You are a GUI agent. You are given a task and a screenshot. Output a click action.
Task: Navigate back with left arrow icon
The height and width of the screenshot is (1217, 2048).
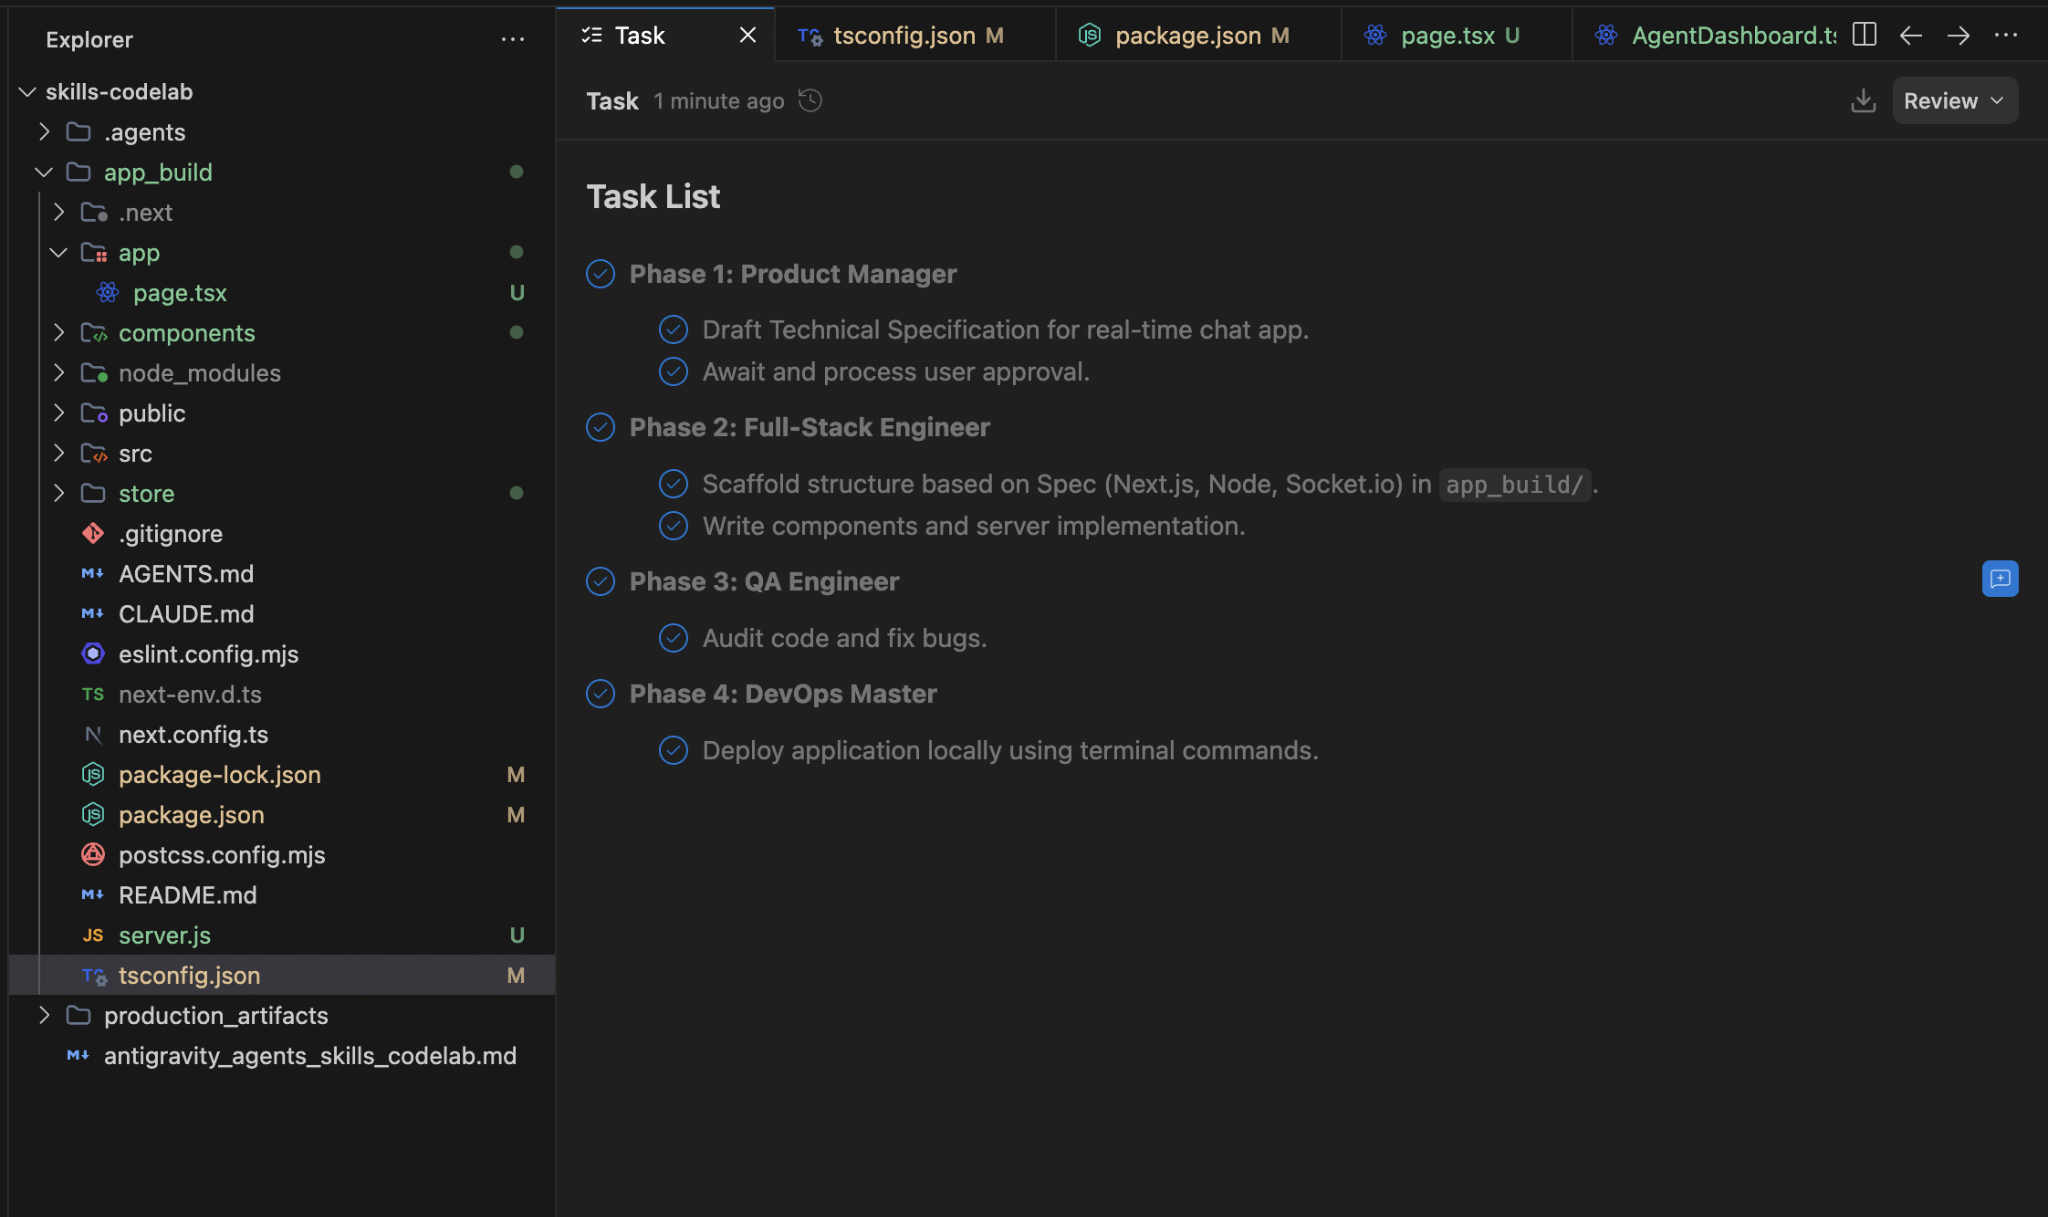point(1911,35)
